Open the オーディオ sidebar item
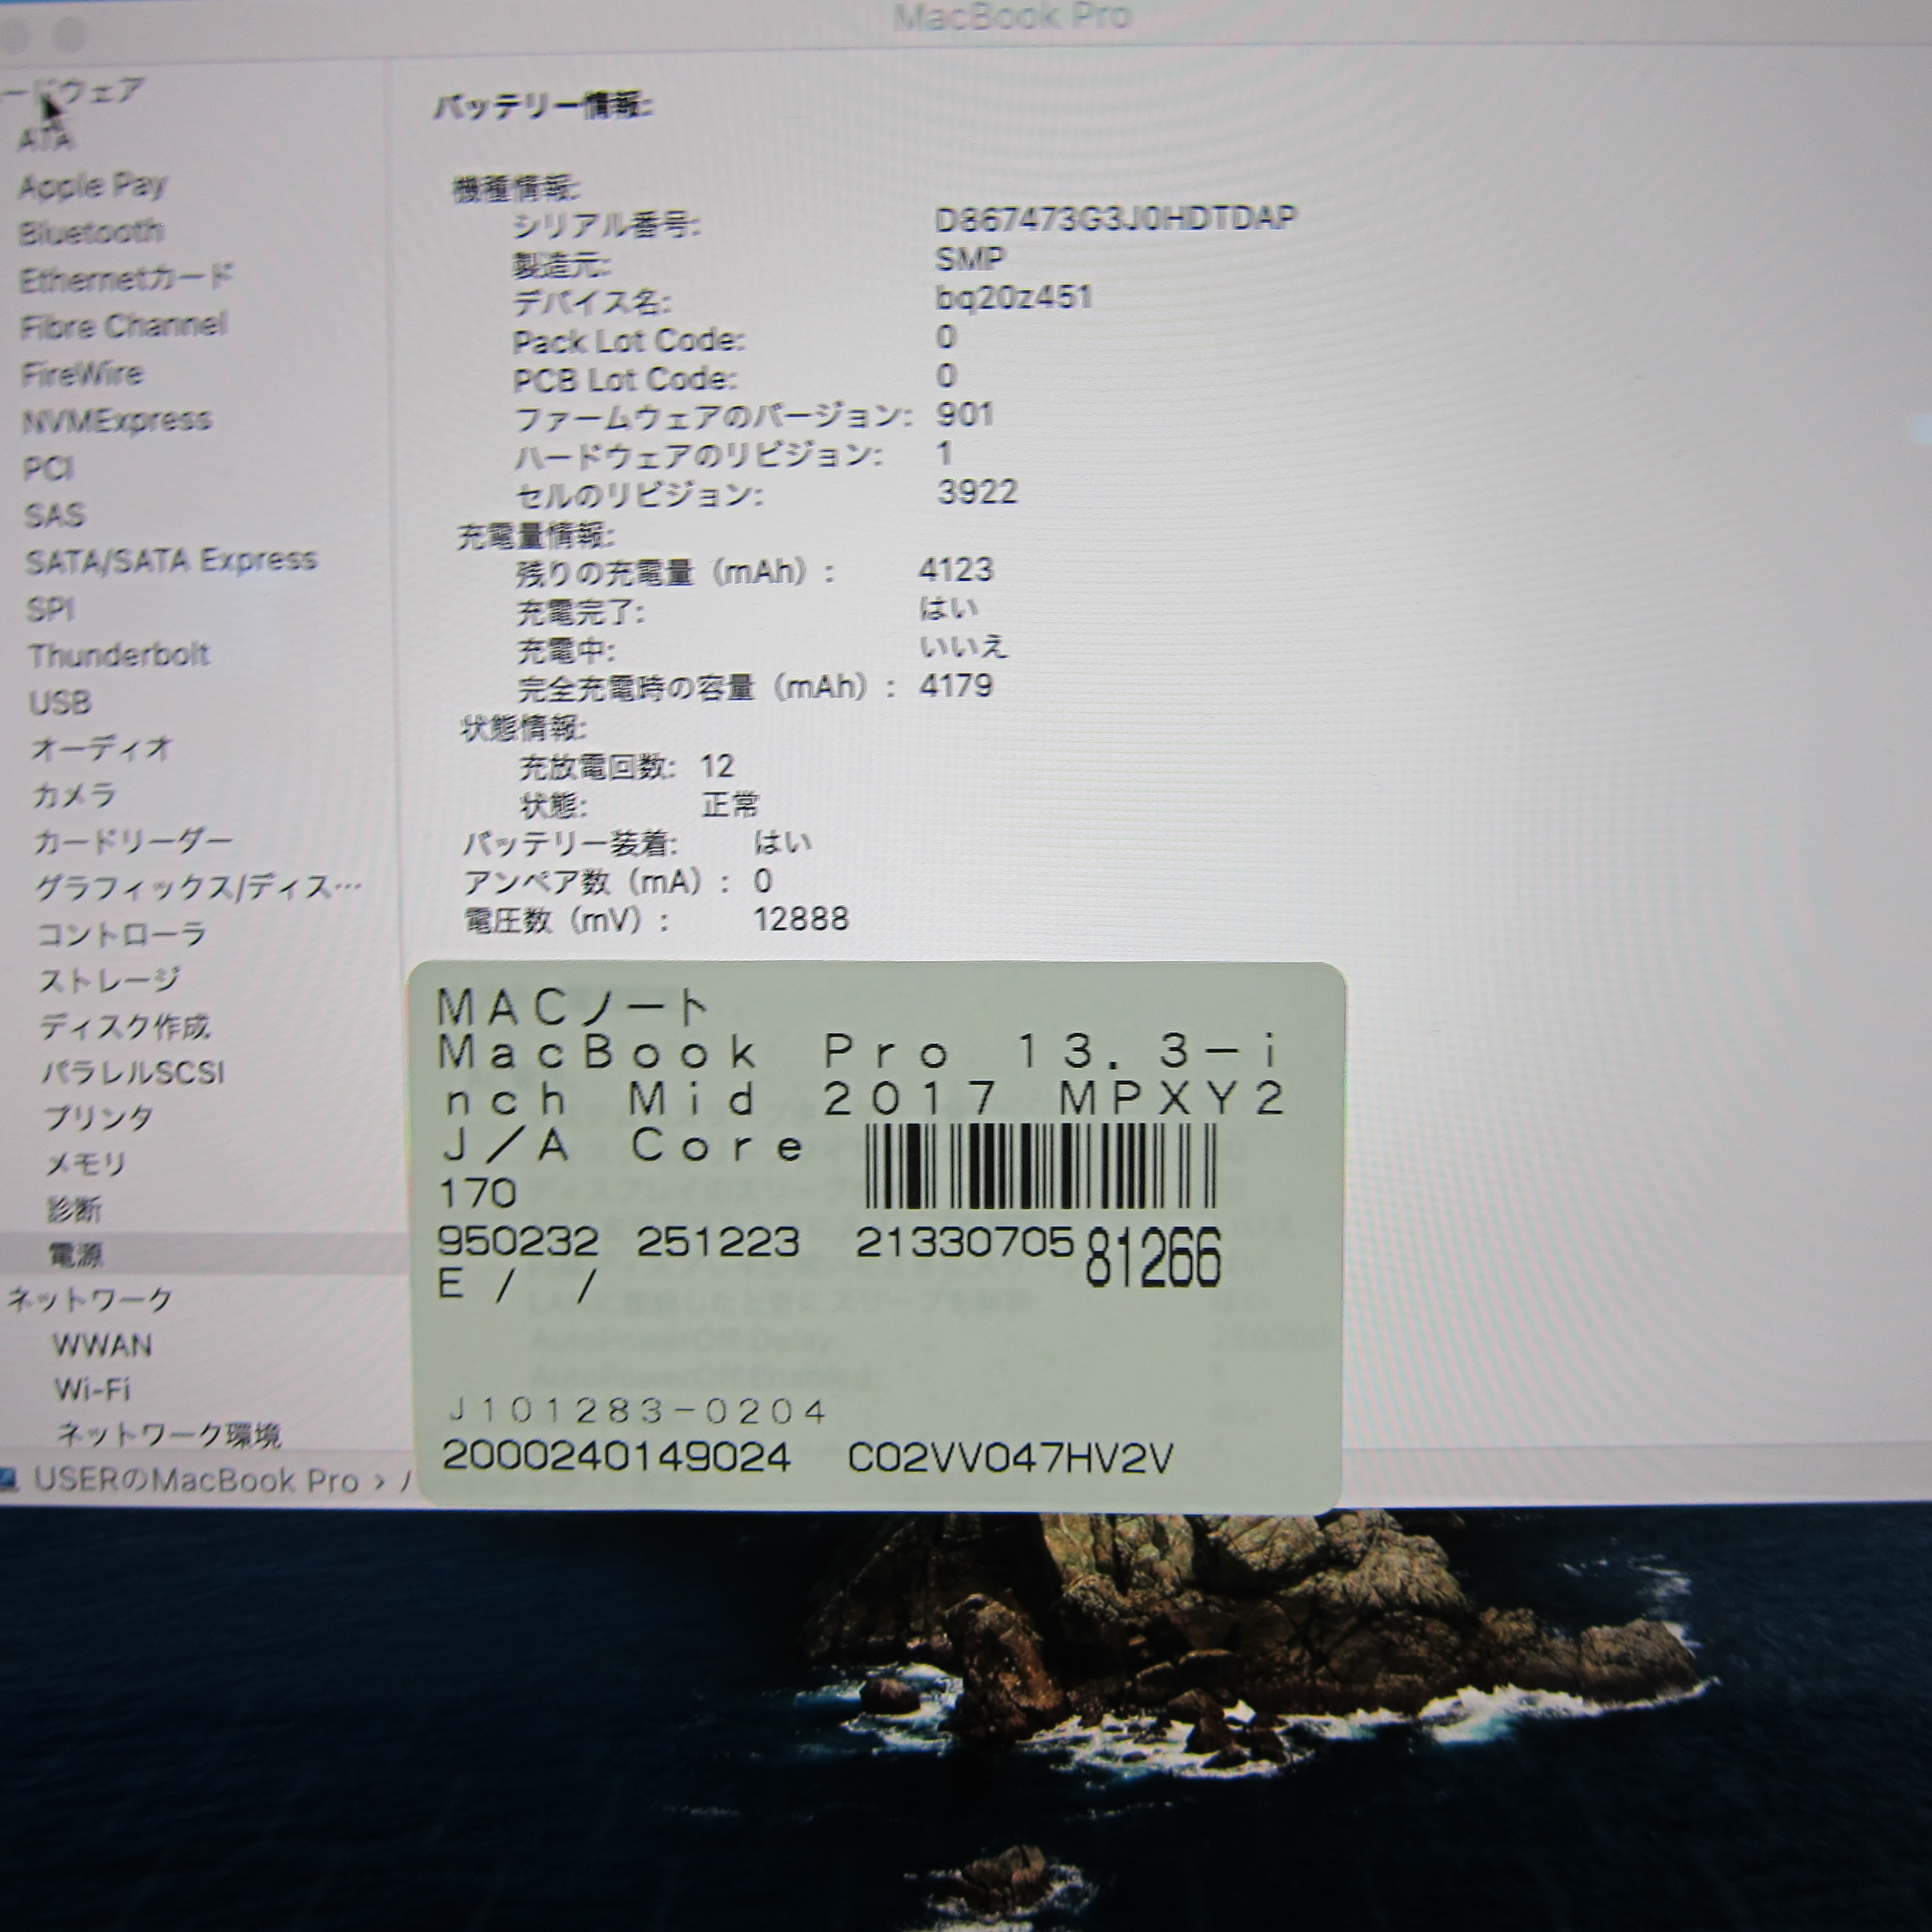This screenshot has width=1932, height=1932. [102, 748]
